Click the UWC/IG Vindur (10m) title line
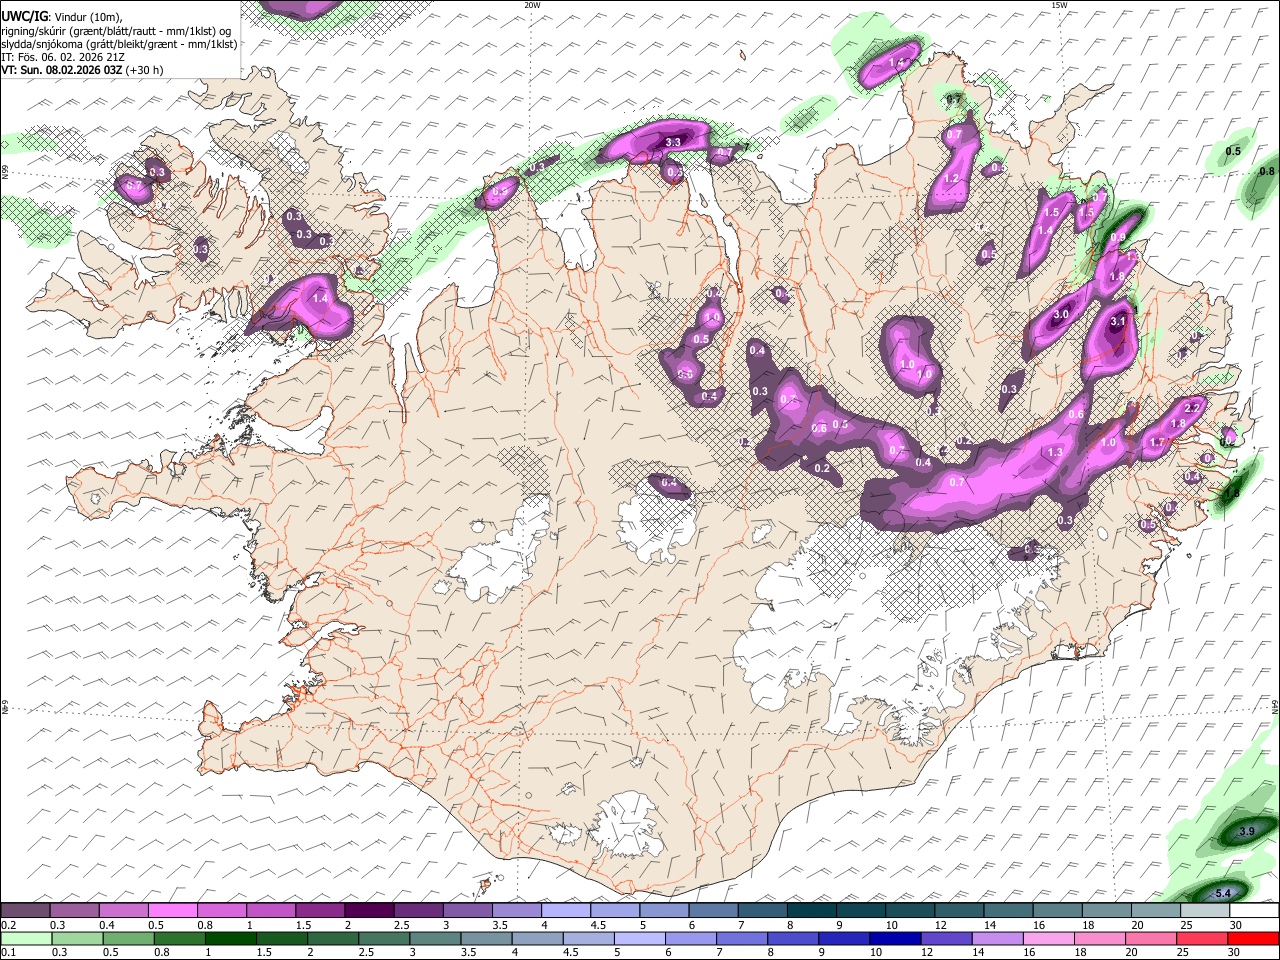 coord(61,17)
